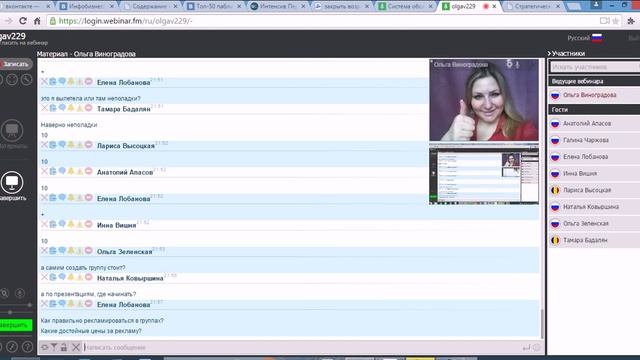Click the warning icon beside Наталья Ковыршина

coord(80,277)
